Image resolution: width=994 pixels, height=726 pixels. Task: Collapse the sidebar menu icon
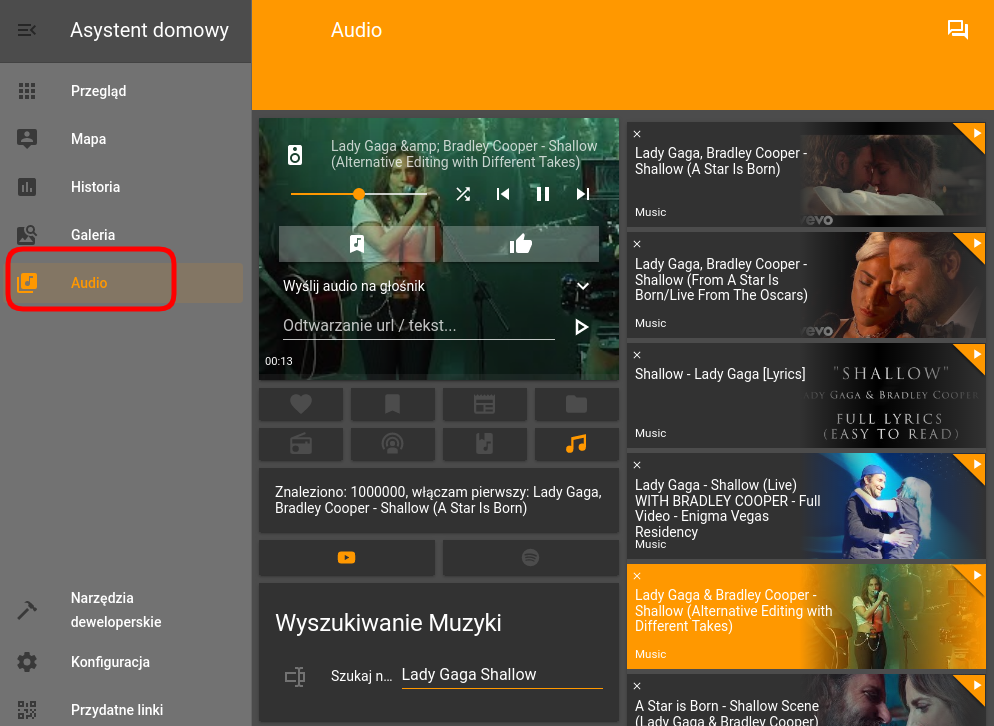click(27, 30)
